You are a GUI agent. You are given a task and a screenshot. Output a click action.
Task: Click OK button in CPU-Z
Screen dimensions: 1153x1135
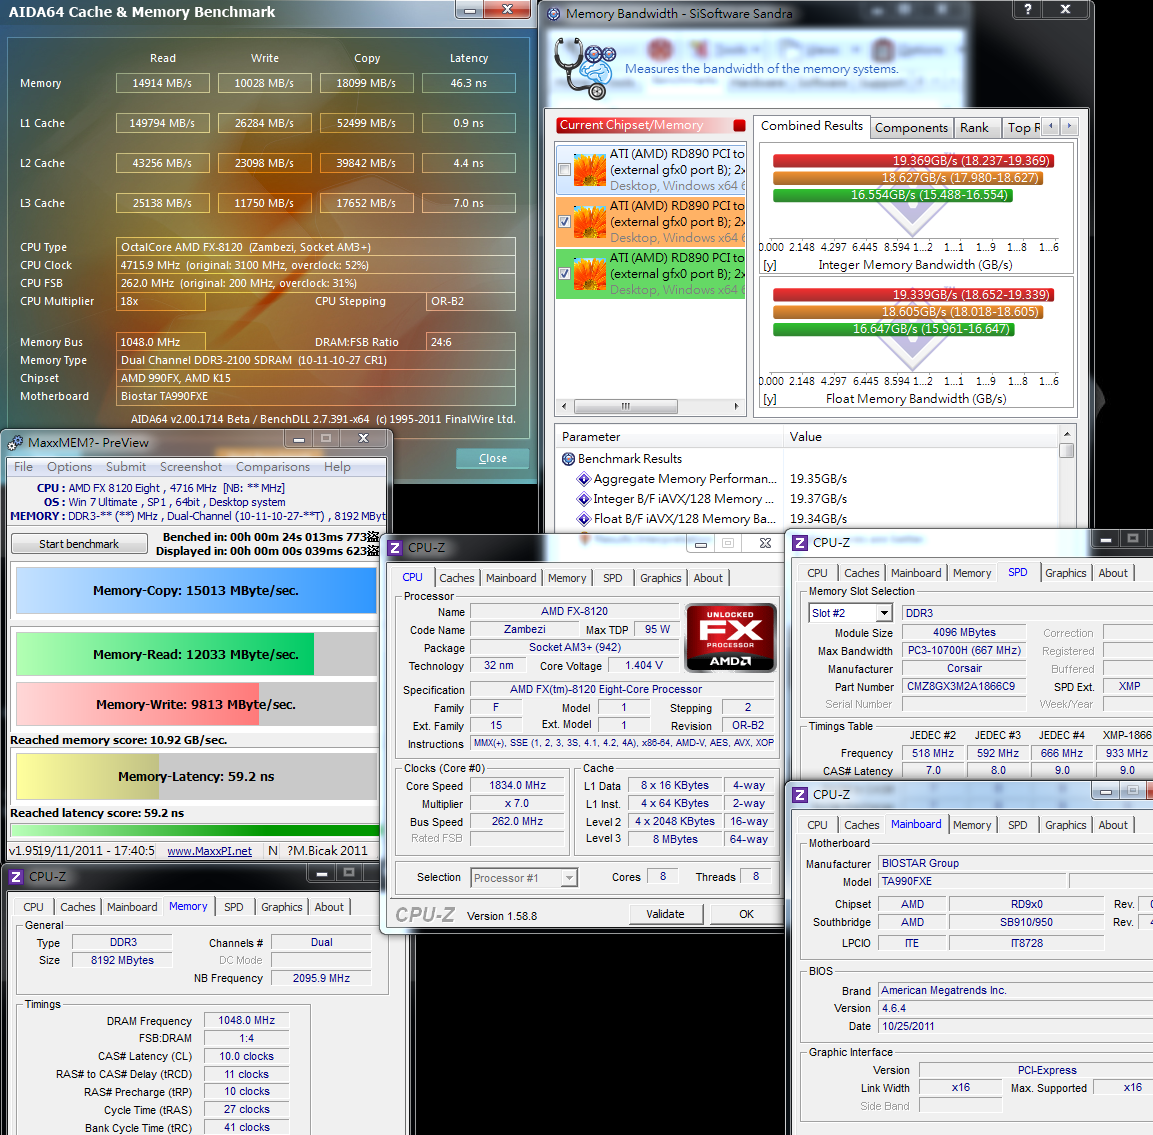pos(746,914)
